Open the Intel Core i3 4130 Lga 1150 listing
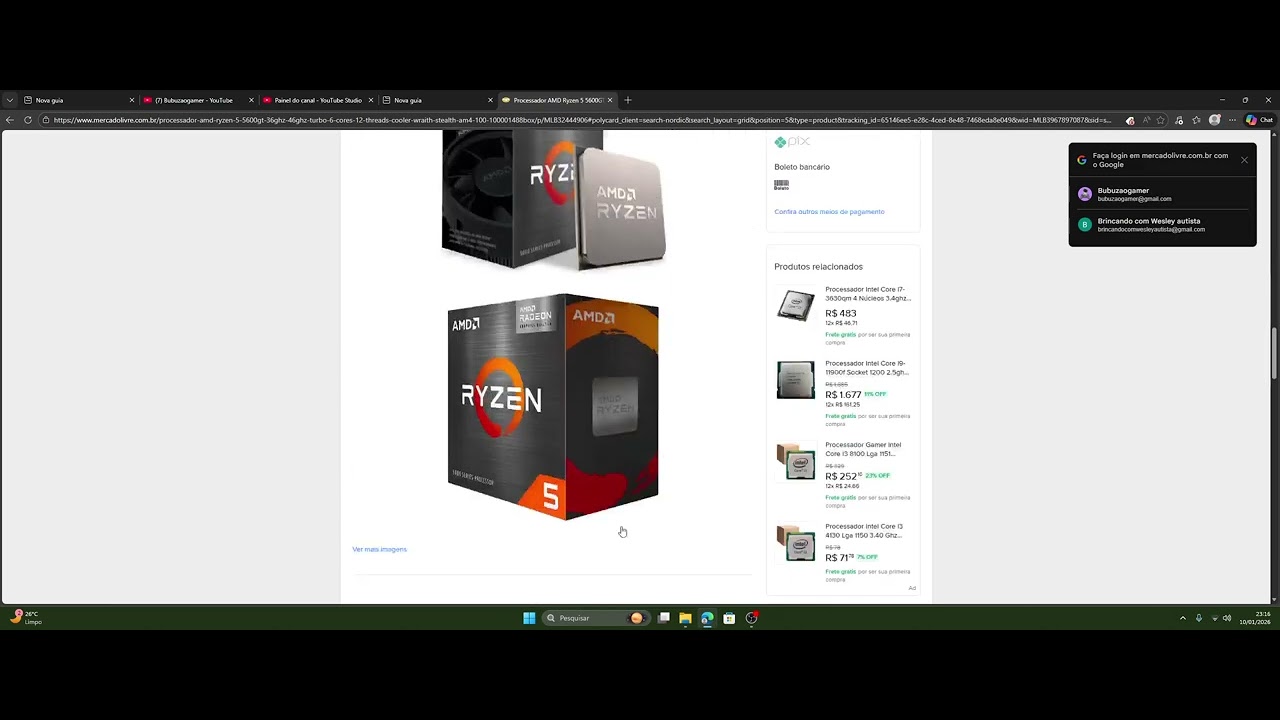 point(866,530)
